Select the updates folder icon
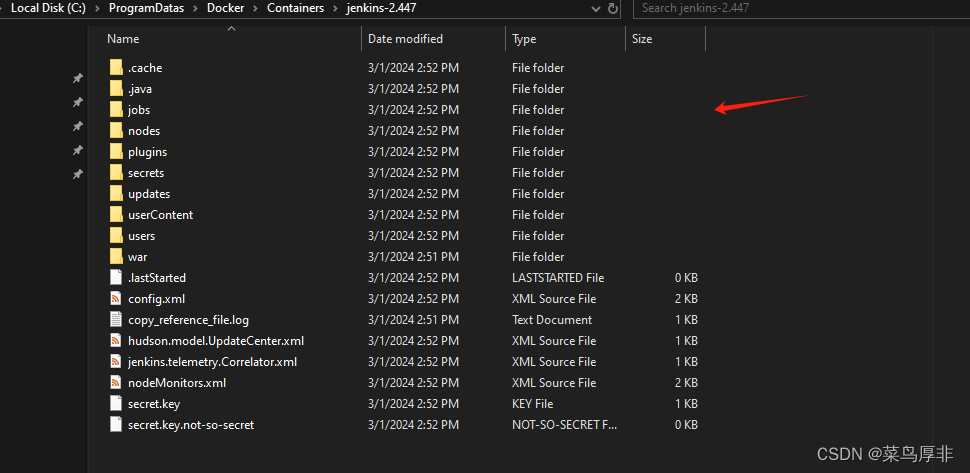Screen dimensions: 970x473 point(116,194)
